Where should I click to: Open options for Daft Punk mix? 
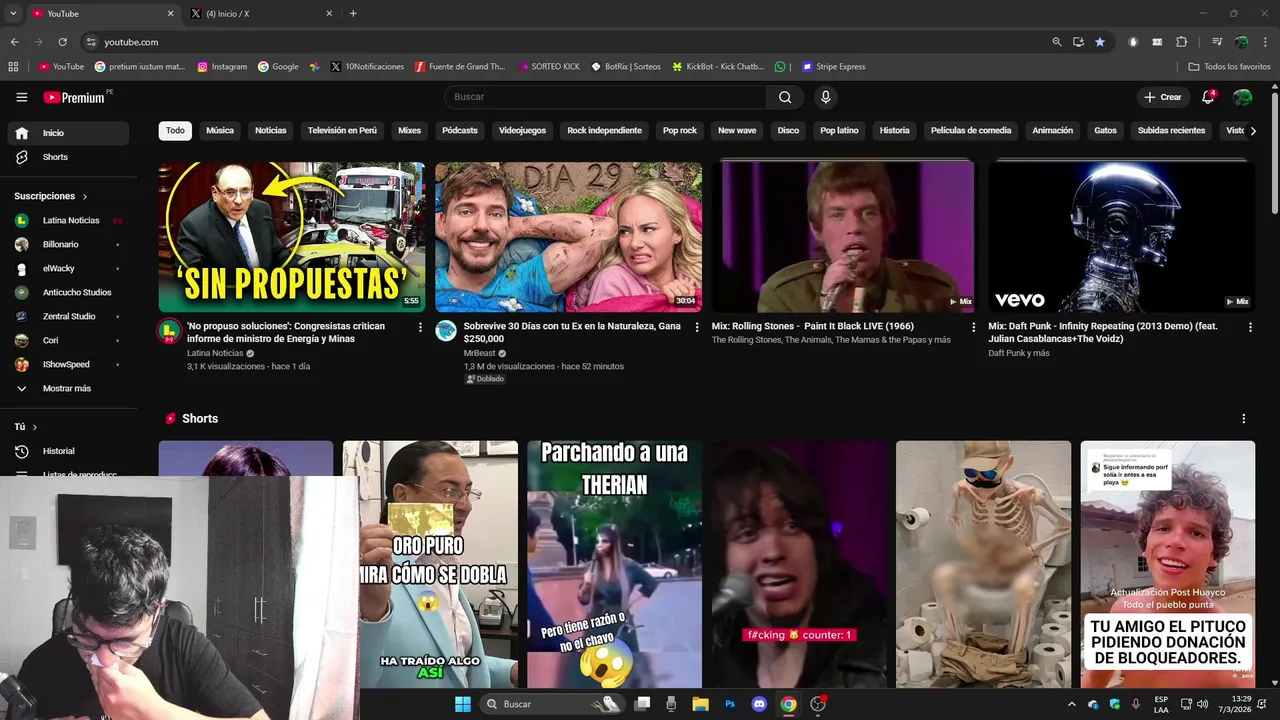[x=1250, y=327]
